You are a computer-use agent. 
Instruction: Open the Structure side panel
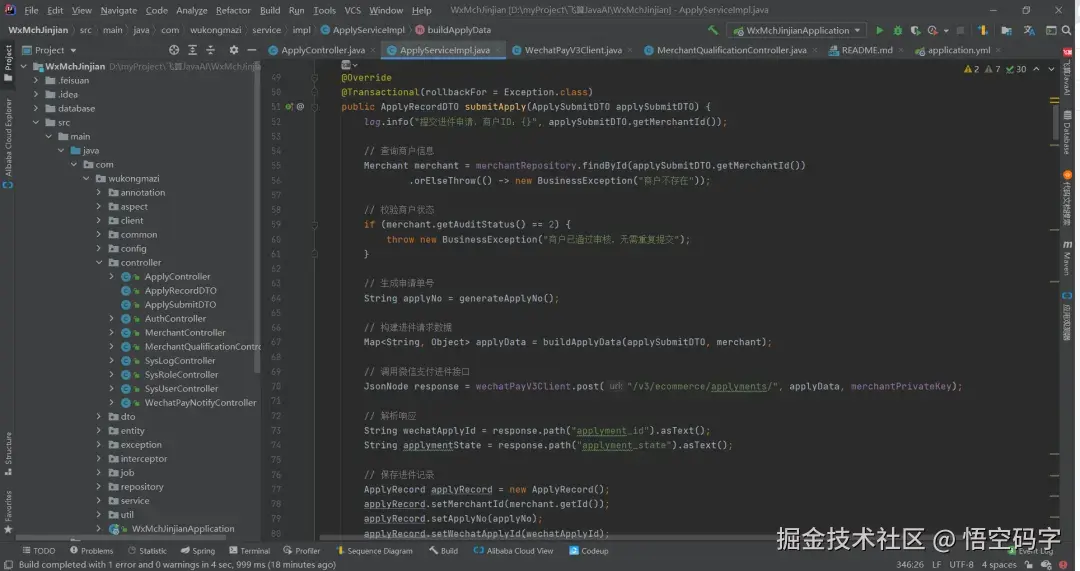[8, 453]
